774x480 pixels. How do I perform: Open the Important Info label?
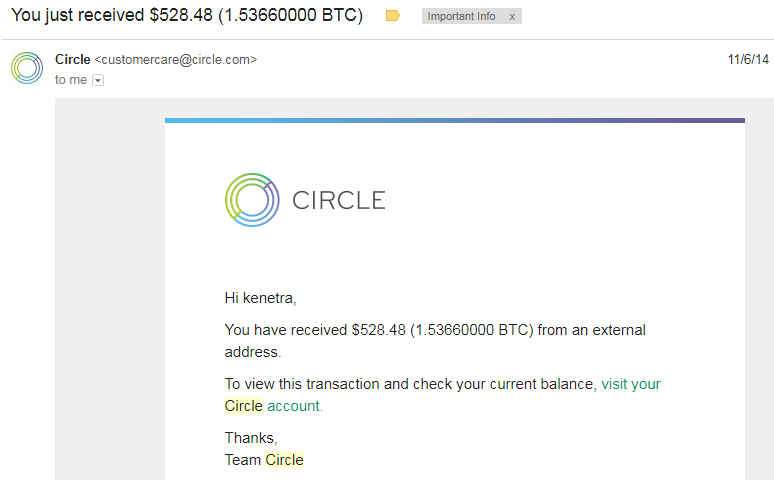click(461, 16)
